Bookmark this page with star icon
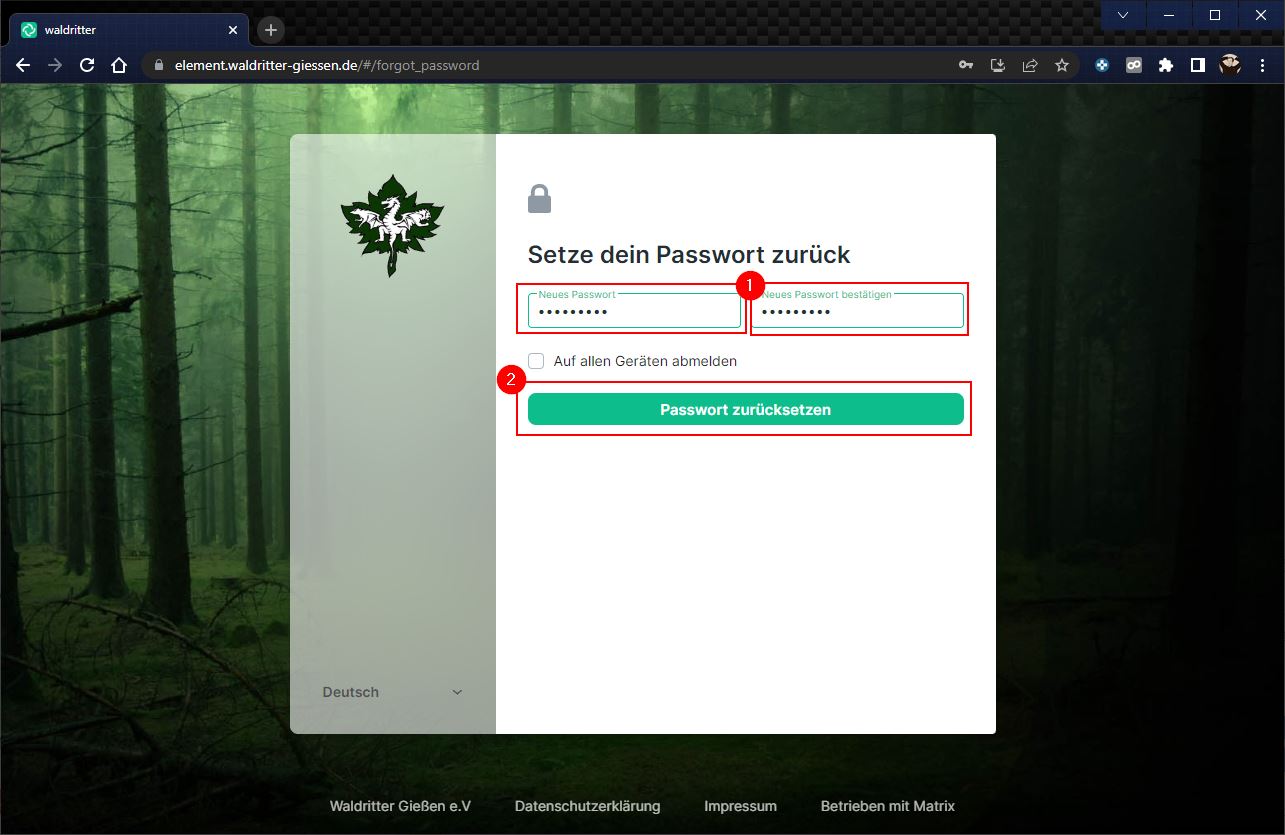This screenshot has height=835, width=1285. 1061,65
